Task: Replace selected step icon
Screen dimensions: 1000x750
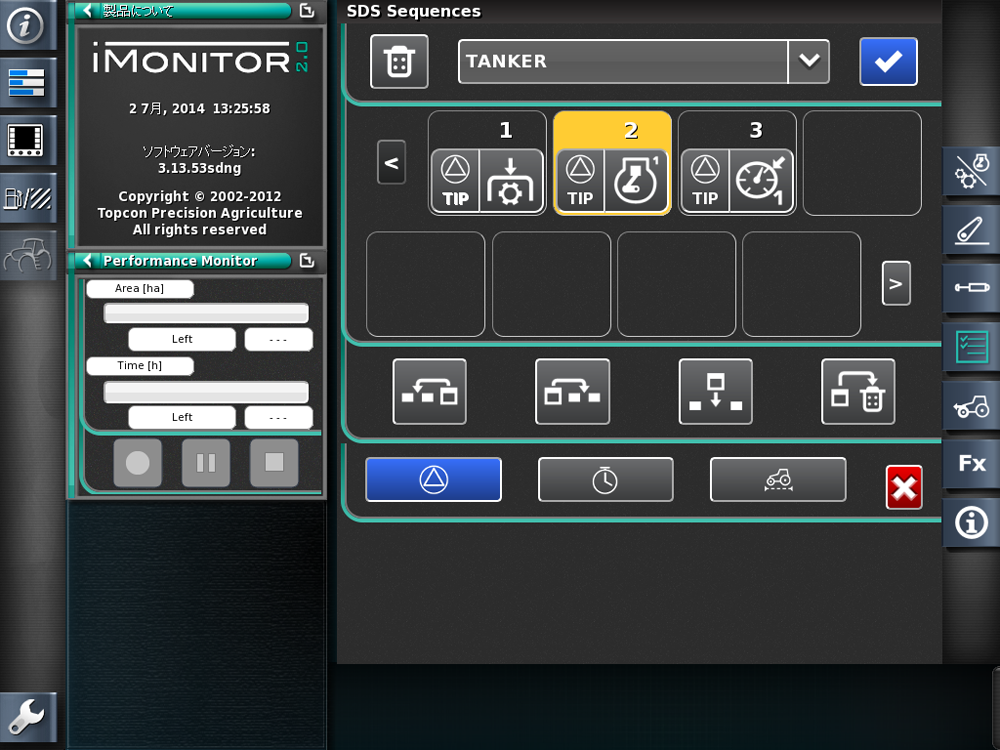Action: 716,392
